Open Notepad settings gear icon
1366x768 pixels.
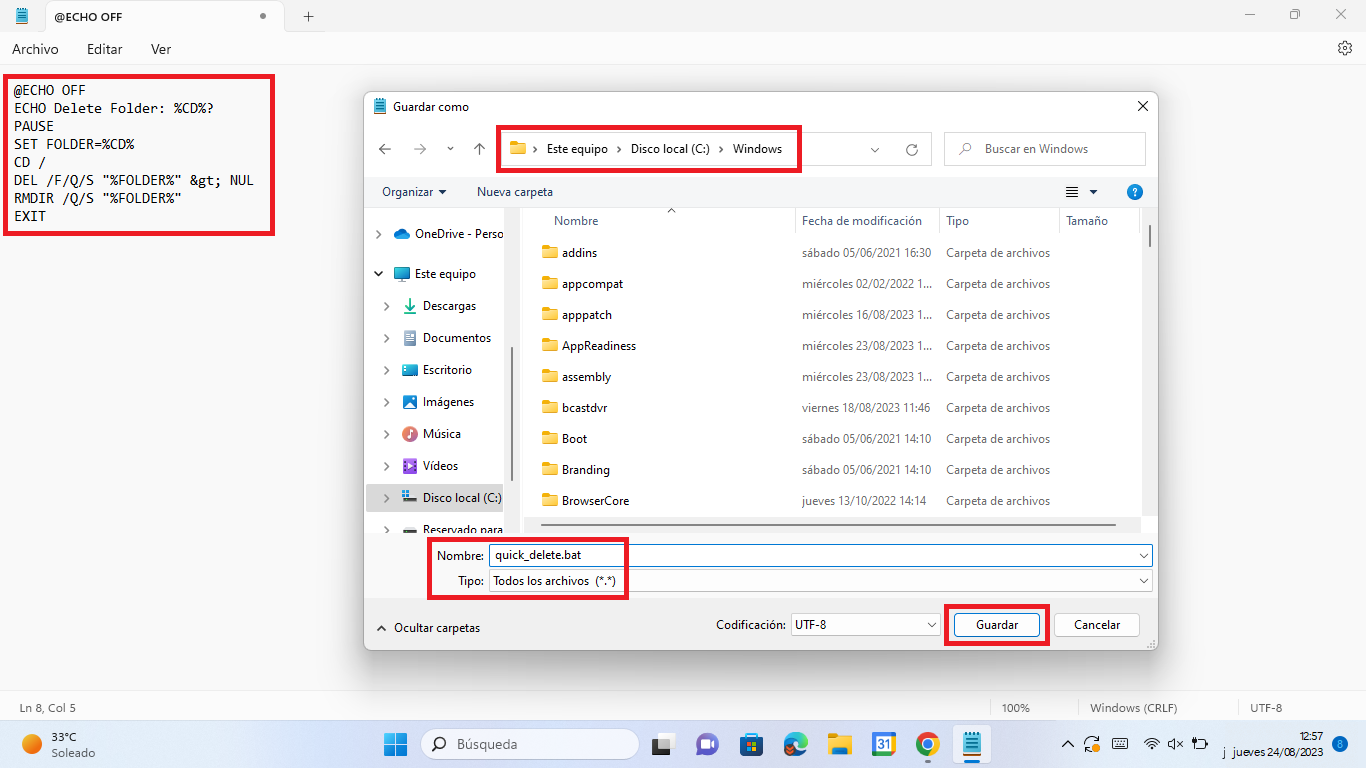click(1344, 49)
